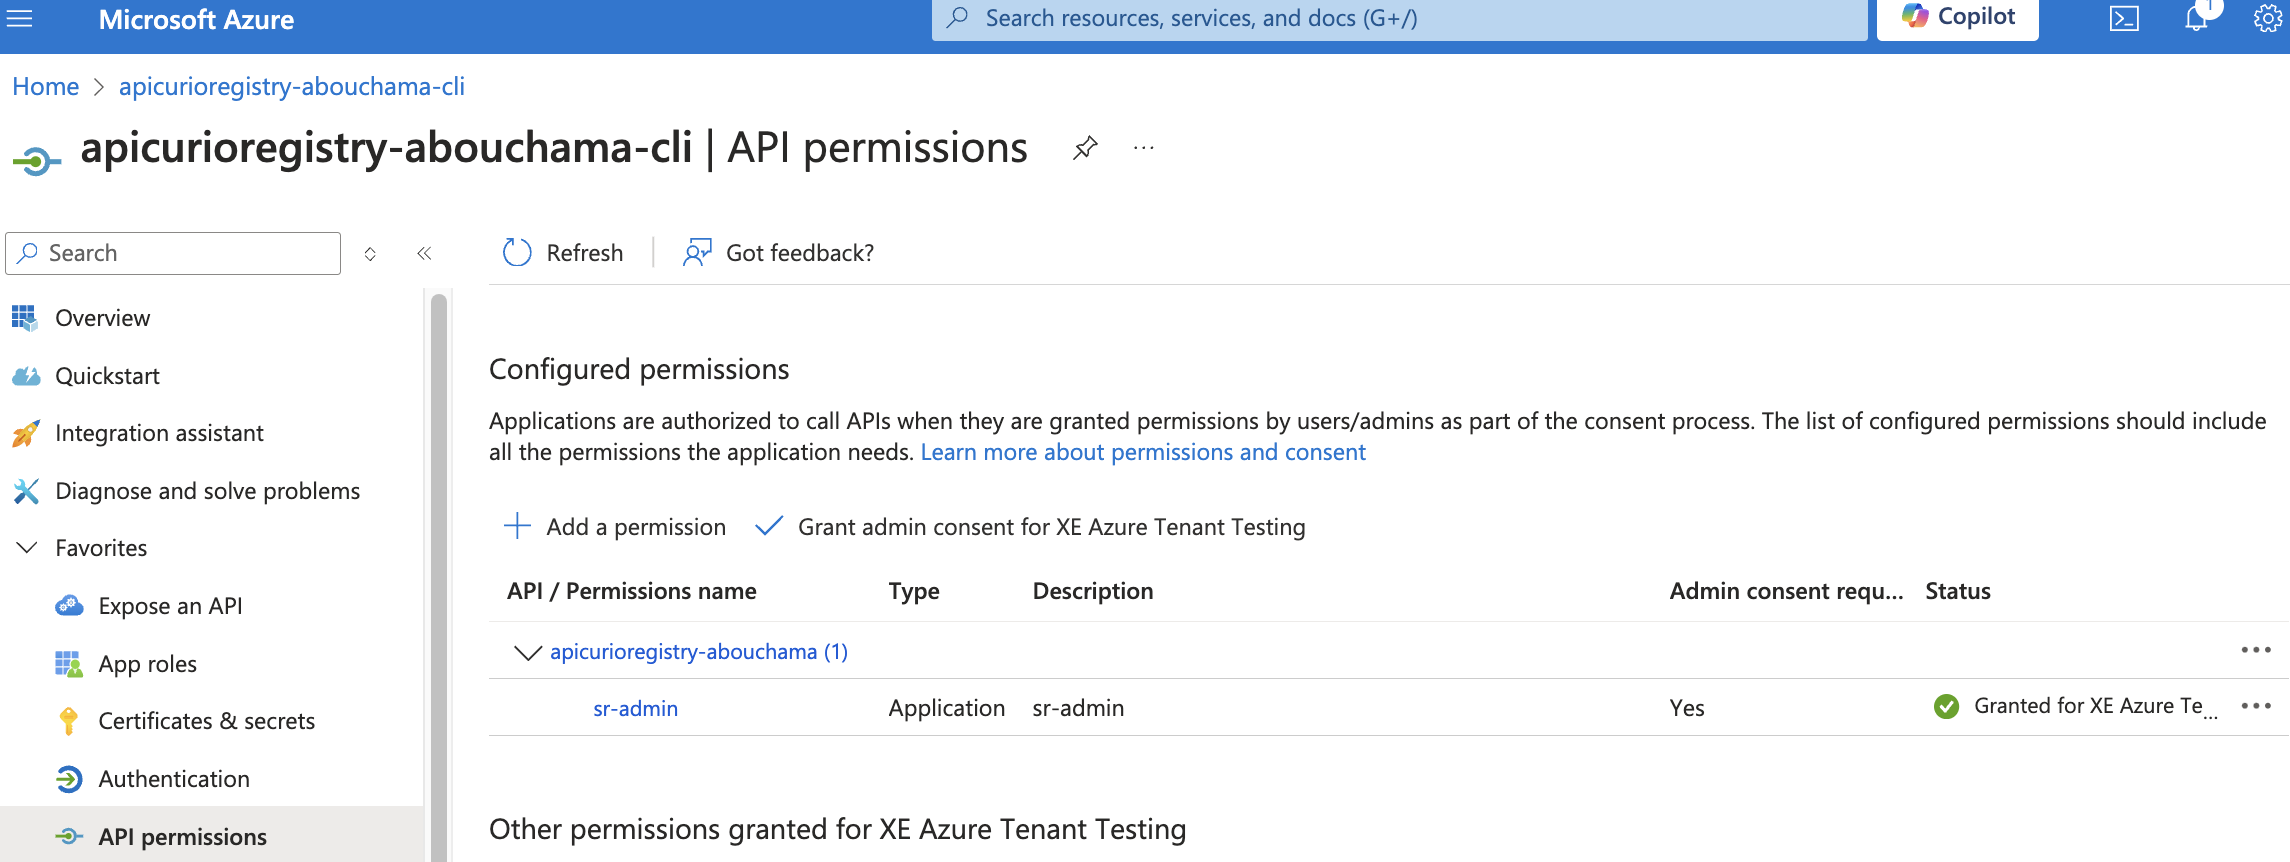Click the checkmark icon for Grant admin consent

pyautogui.click(x=768, y=526)
